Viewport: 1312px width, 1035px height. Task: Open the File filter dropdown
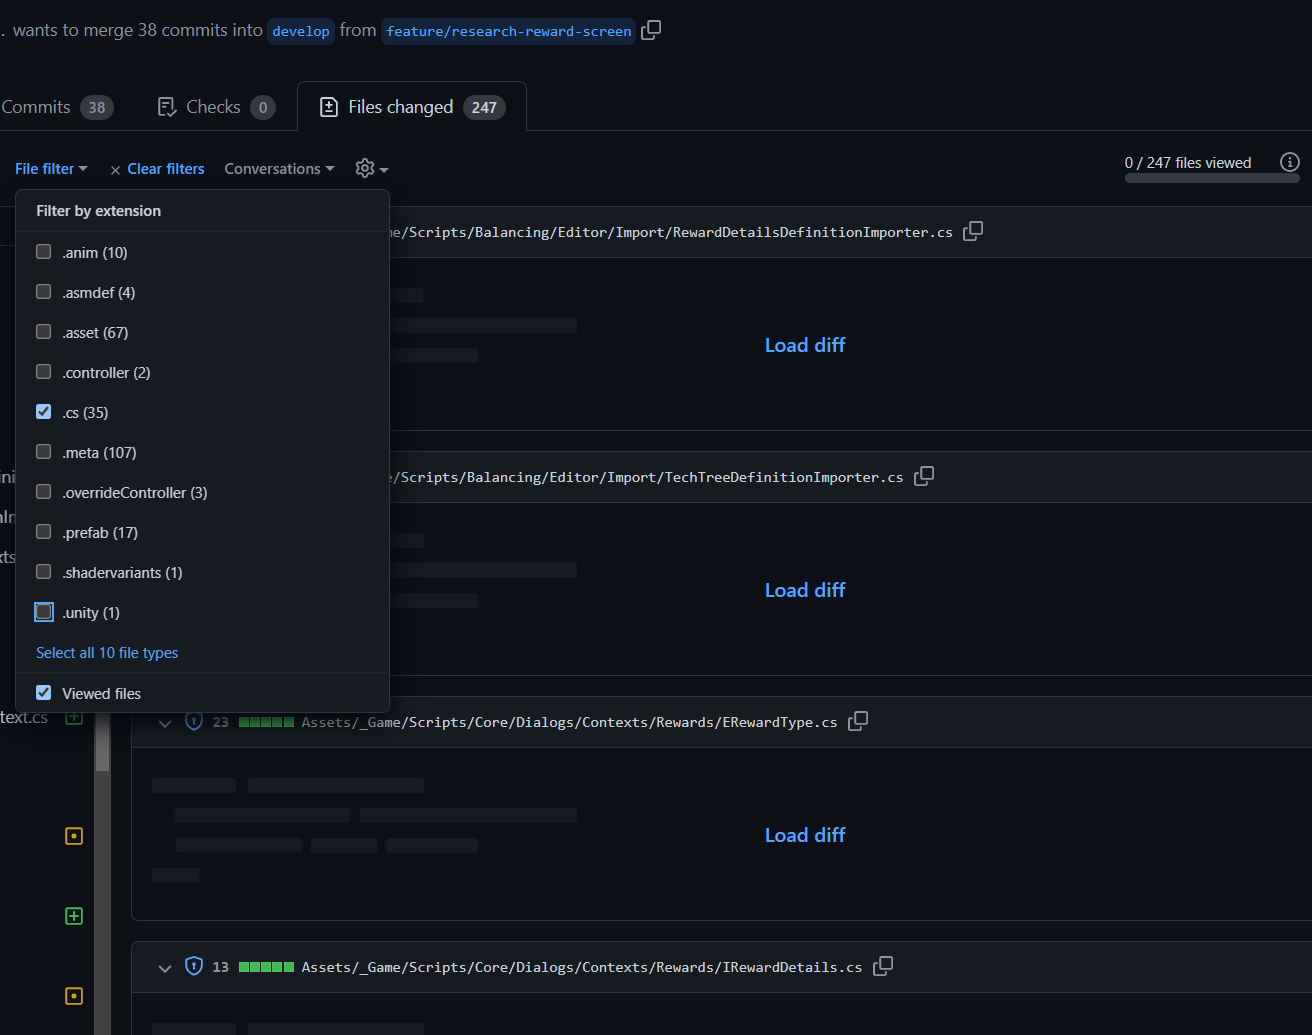[51, 169]
